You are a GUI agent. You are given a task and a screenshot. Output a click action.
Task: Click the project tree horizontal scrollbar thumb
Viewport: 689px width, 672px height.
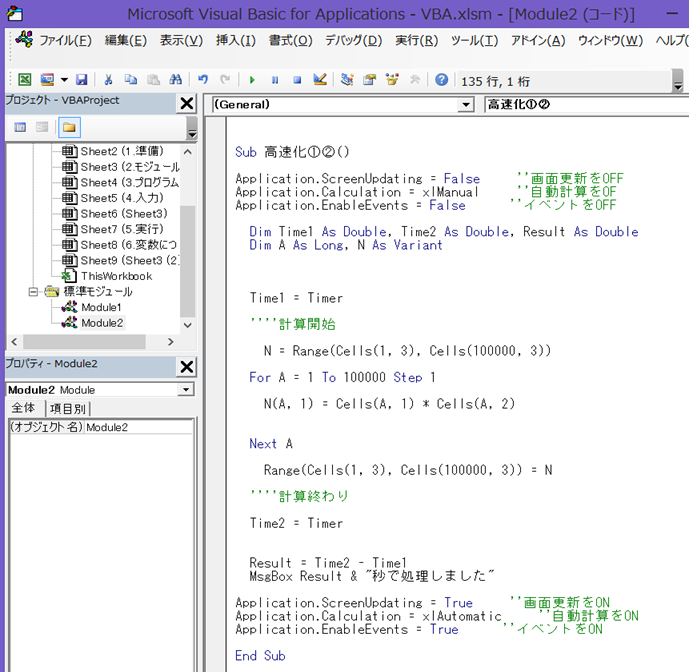coord(84,341)
